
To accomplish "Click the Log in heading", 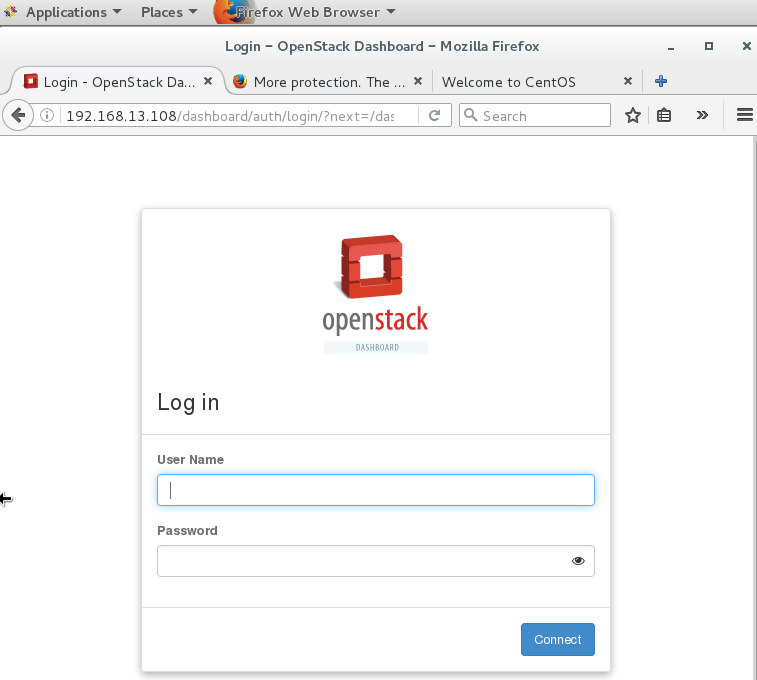I will coord(188,402).
